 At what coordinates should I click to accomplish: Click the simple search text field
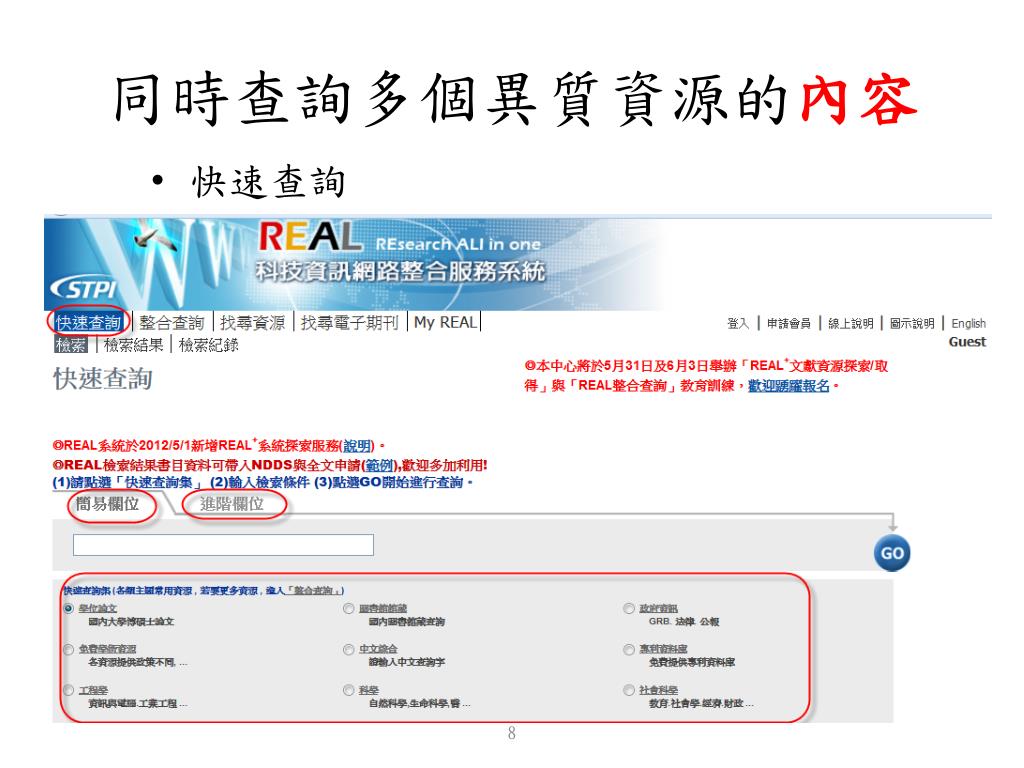pyautogui.click(x=223, y=545)
